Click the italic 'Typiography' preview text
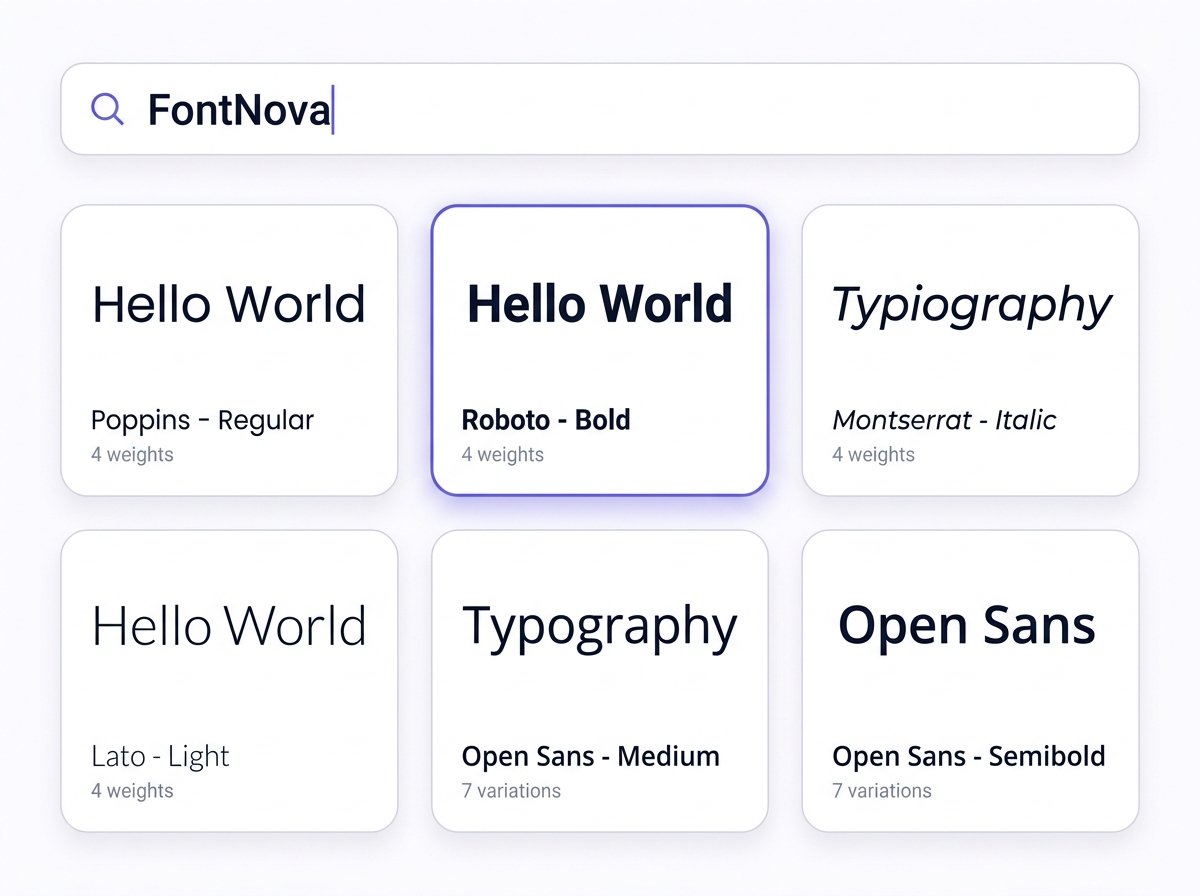The width and height of the screenshot is (1200, 896). click(x=971, y=308)
